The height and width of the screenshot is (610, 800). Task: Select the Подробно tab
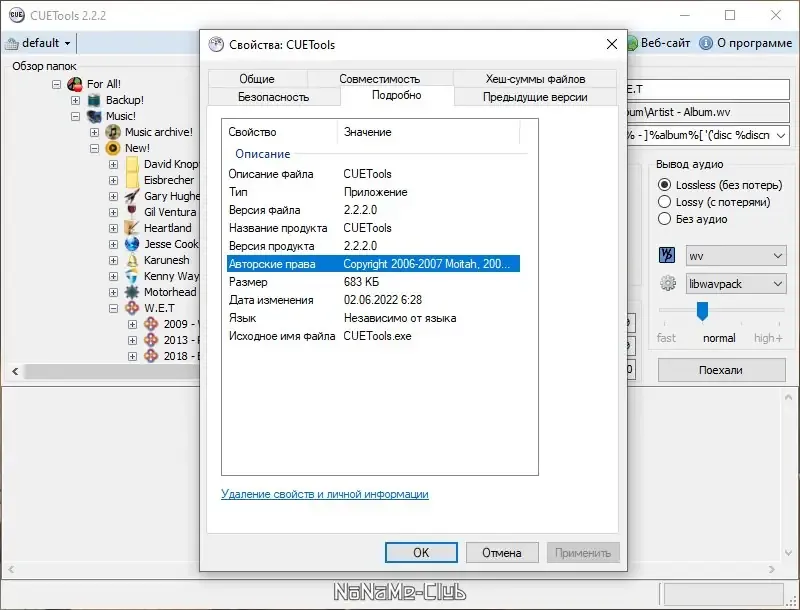[x=397, y=95]
